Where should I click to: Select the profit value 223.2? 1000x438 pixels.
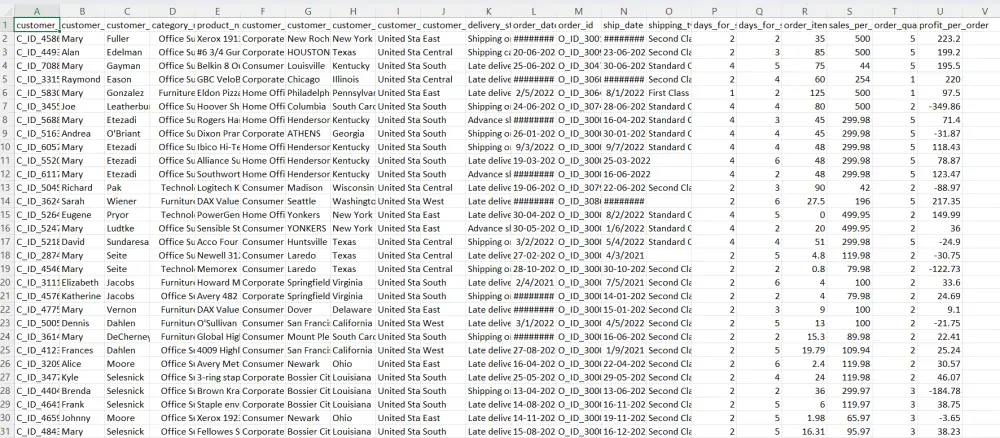(940, 39)
